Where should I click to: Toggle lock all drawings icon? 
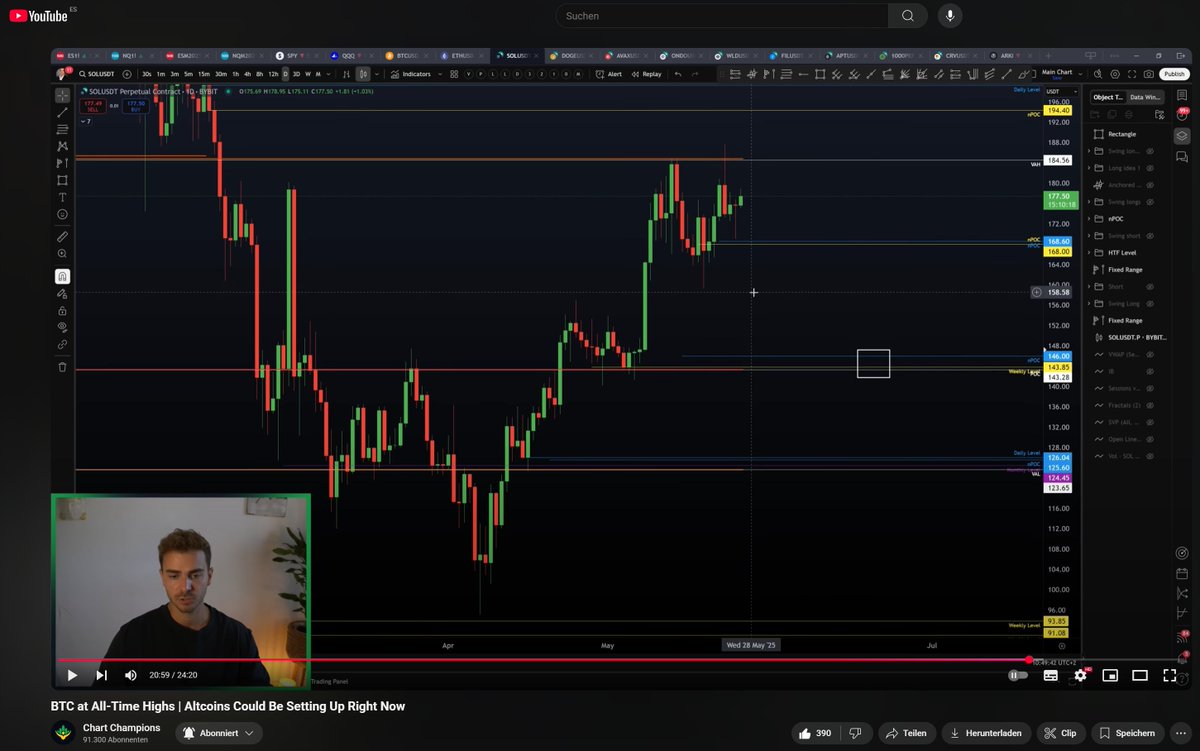click(x=62, y=310)
